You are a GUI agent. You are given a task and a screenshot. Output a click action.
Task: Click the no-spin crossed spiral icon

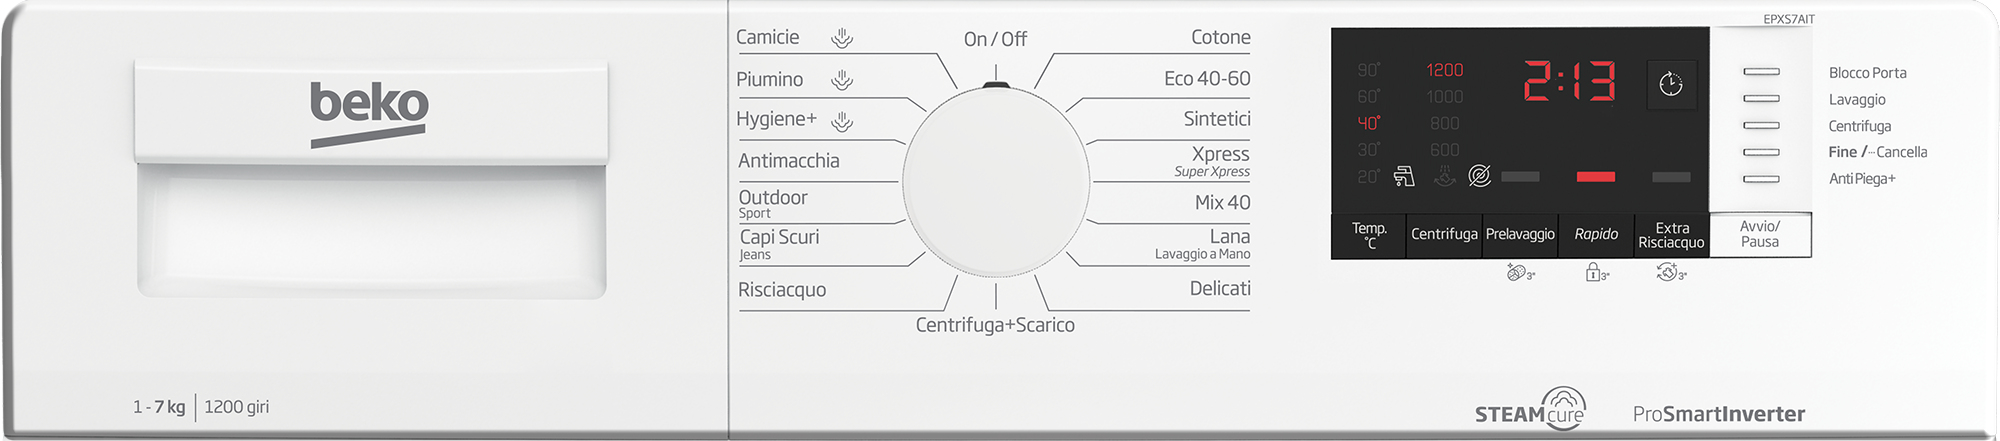tap(1480, 176)
